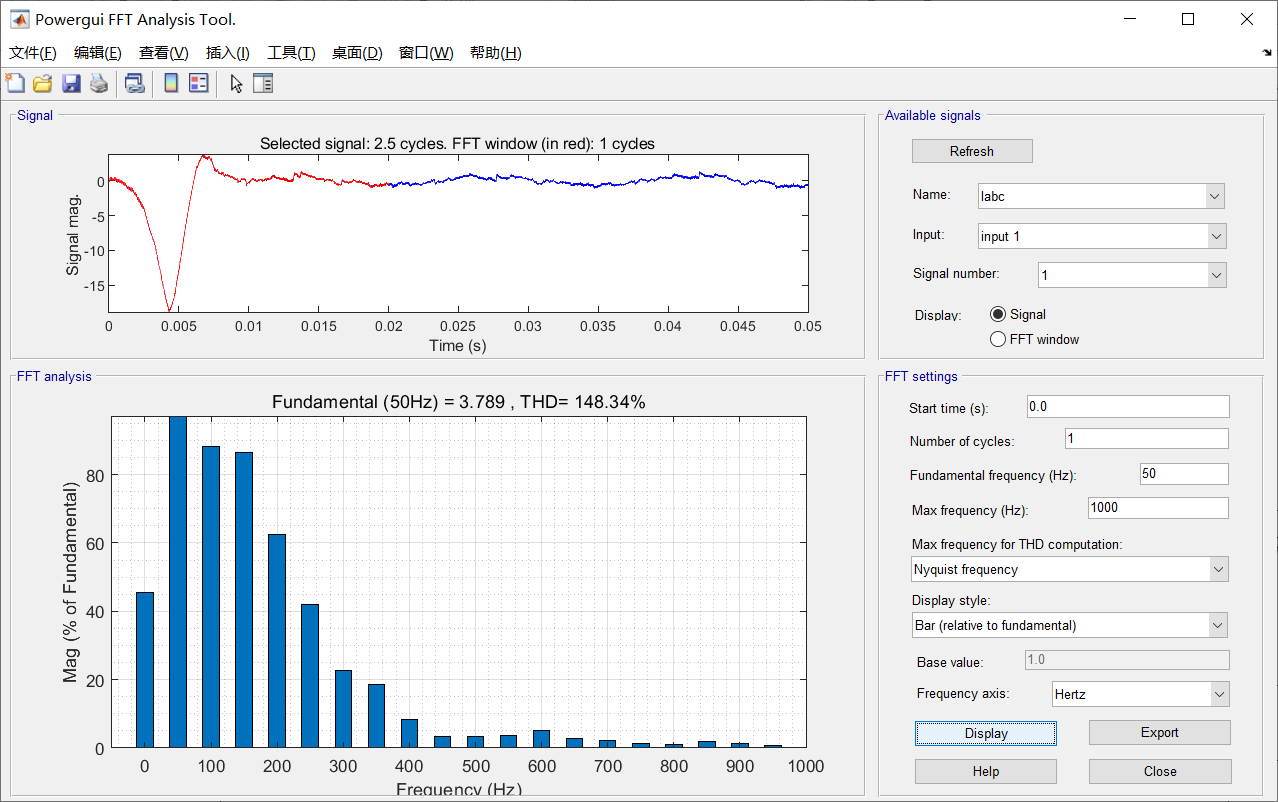Click the tallest bar at 50 Hz
This screenshot has width=1278, height=802.
pyautogui.click(x=178, y=582)
